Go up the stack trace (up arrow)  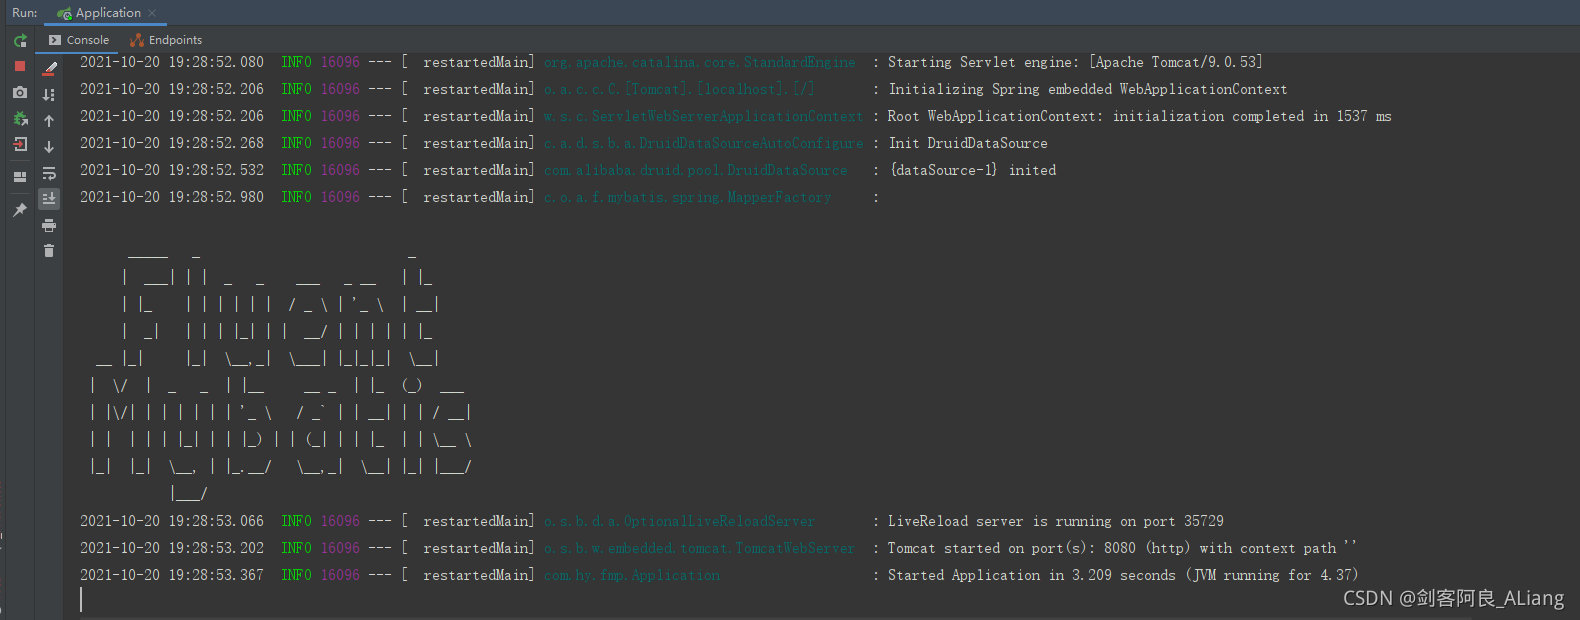(49, 121)
